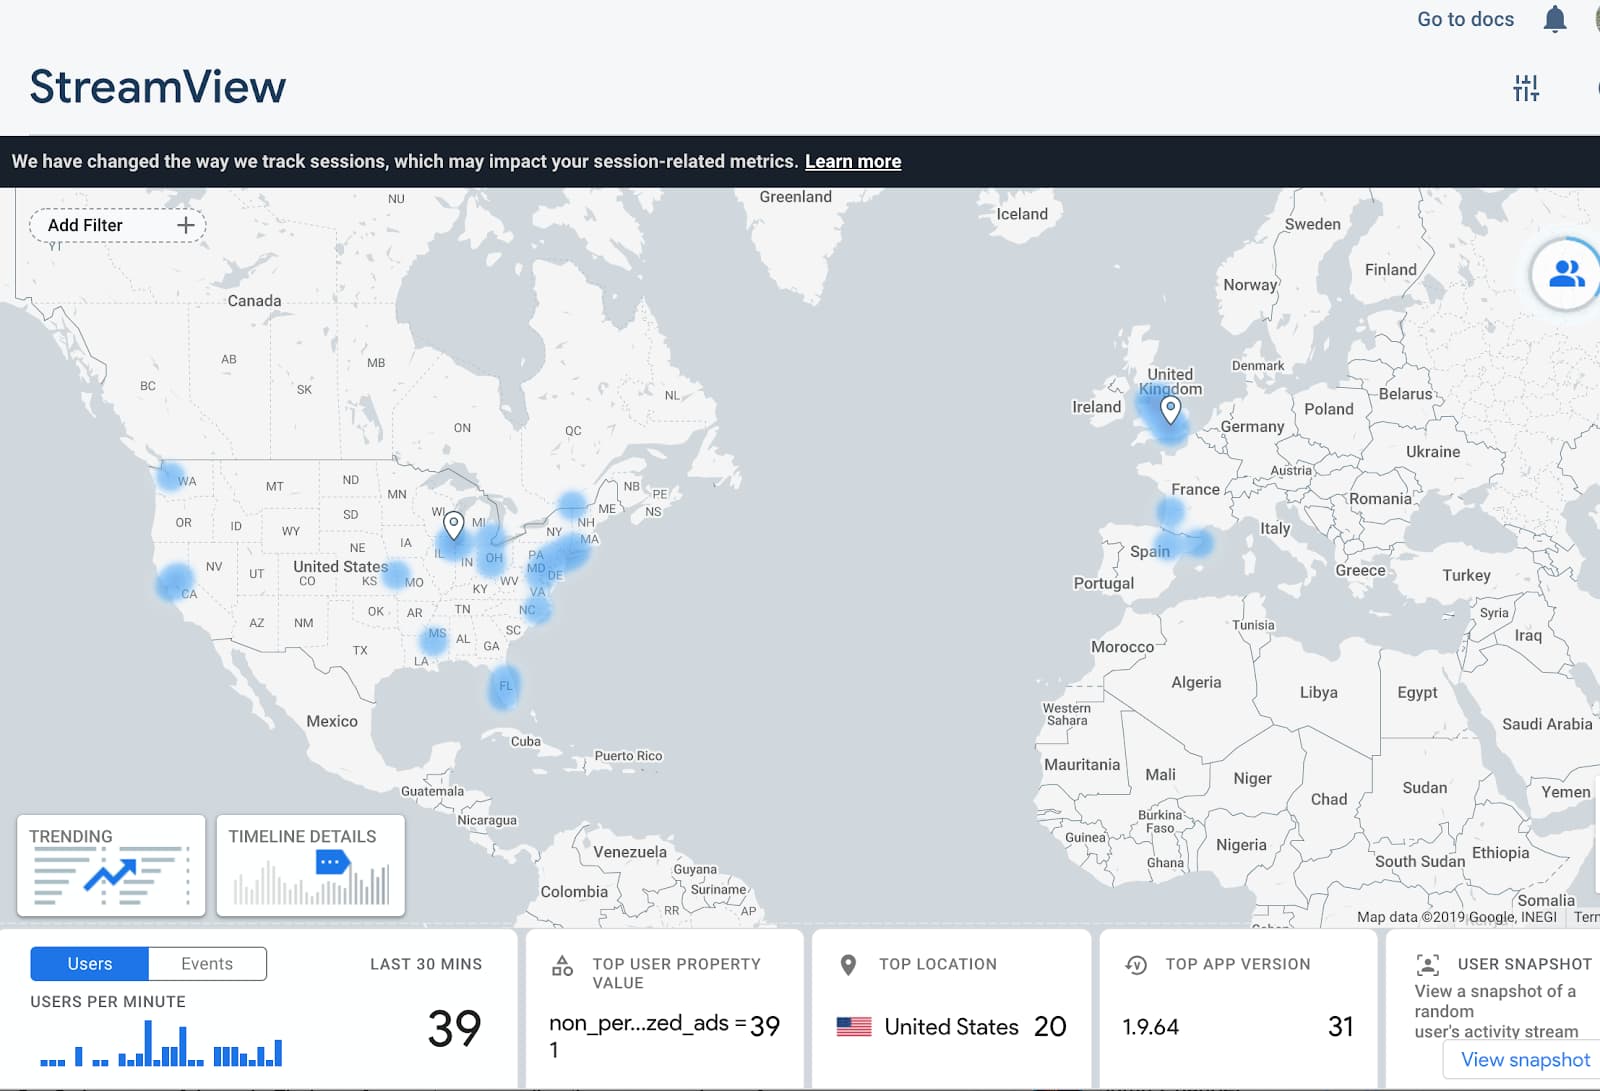Switch to the Users tab

click(x=90, y=964)
